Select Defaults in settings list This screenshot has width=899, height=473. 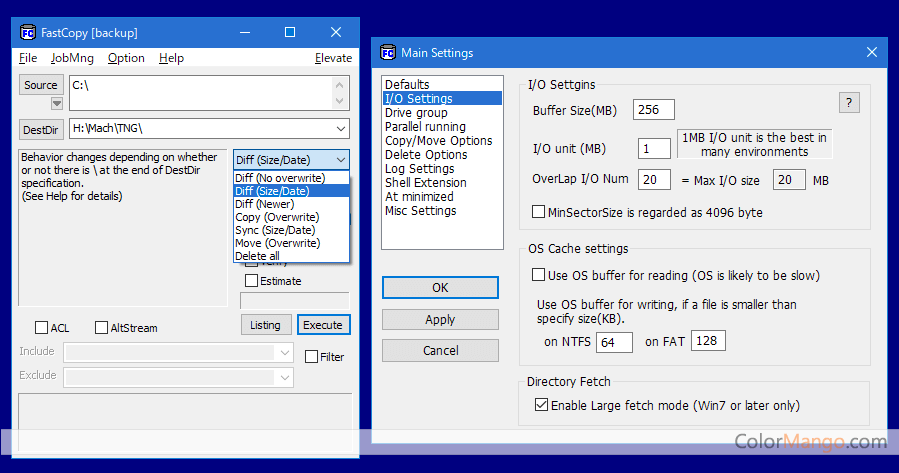tap(442, 84)
